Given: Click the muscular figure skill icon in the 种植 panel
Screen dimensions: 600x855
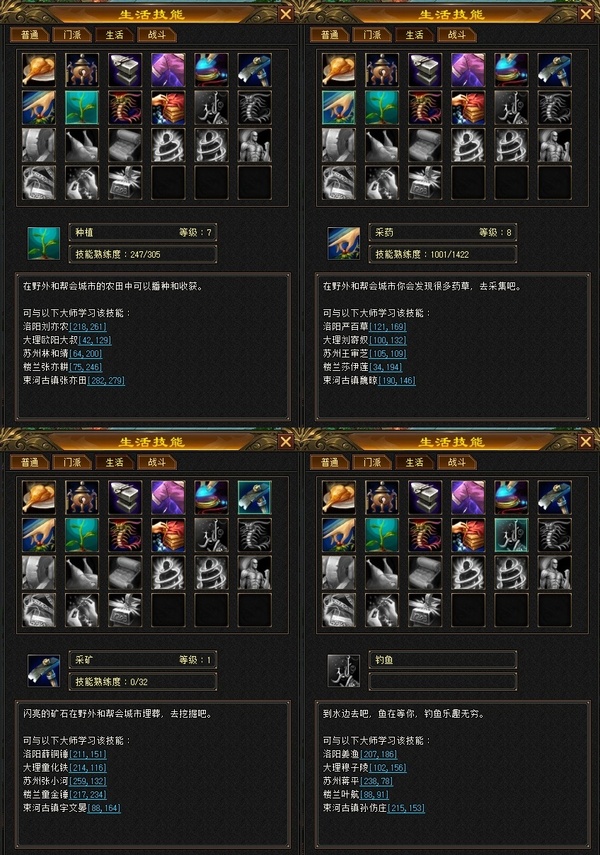Looking at the screenshot, I should point(254,145).
